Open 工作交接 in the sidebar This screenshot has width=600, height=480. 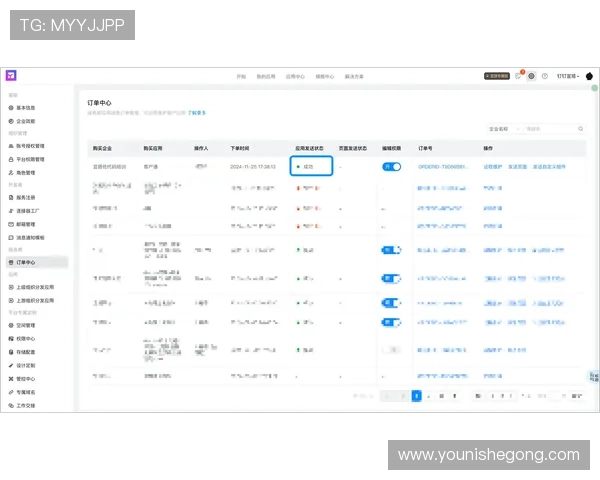pyautogui.click(x=22, y=406)
